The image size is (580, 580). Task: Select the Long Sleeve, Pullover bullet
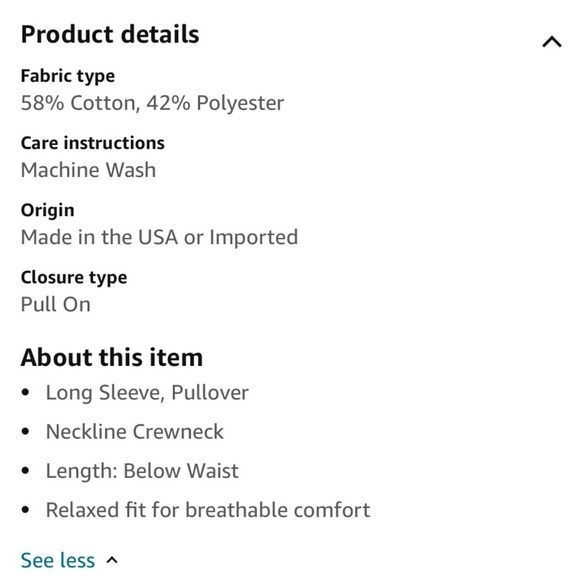pos(147,393)
